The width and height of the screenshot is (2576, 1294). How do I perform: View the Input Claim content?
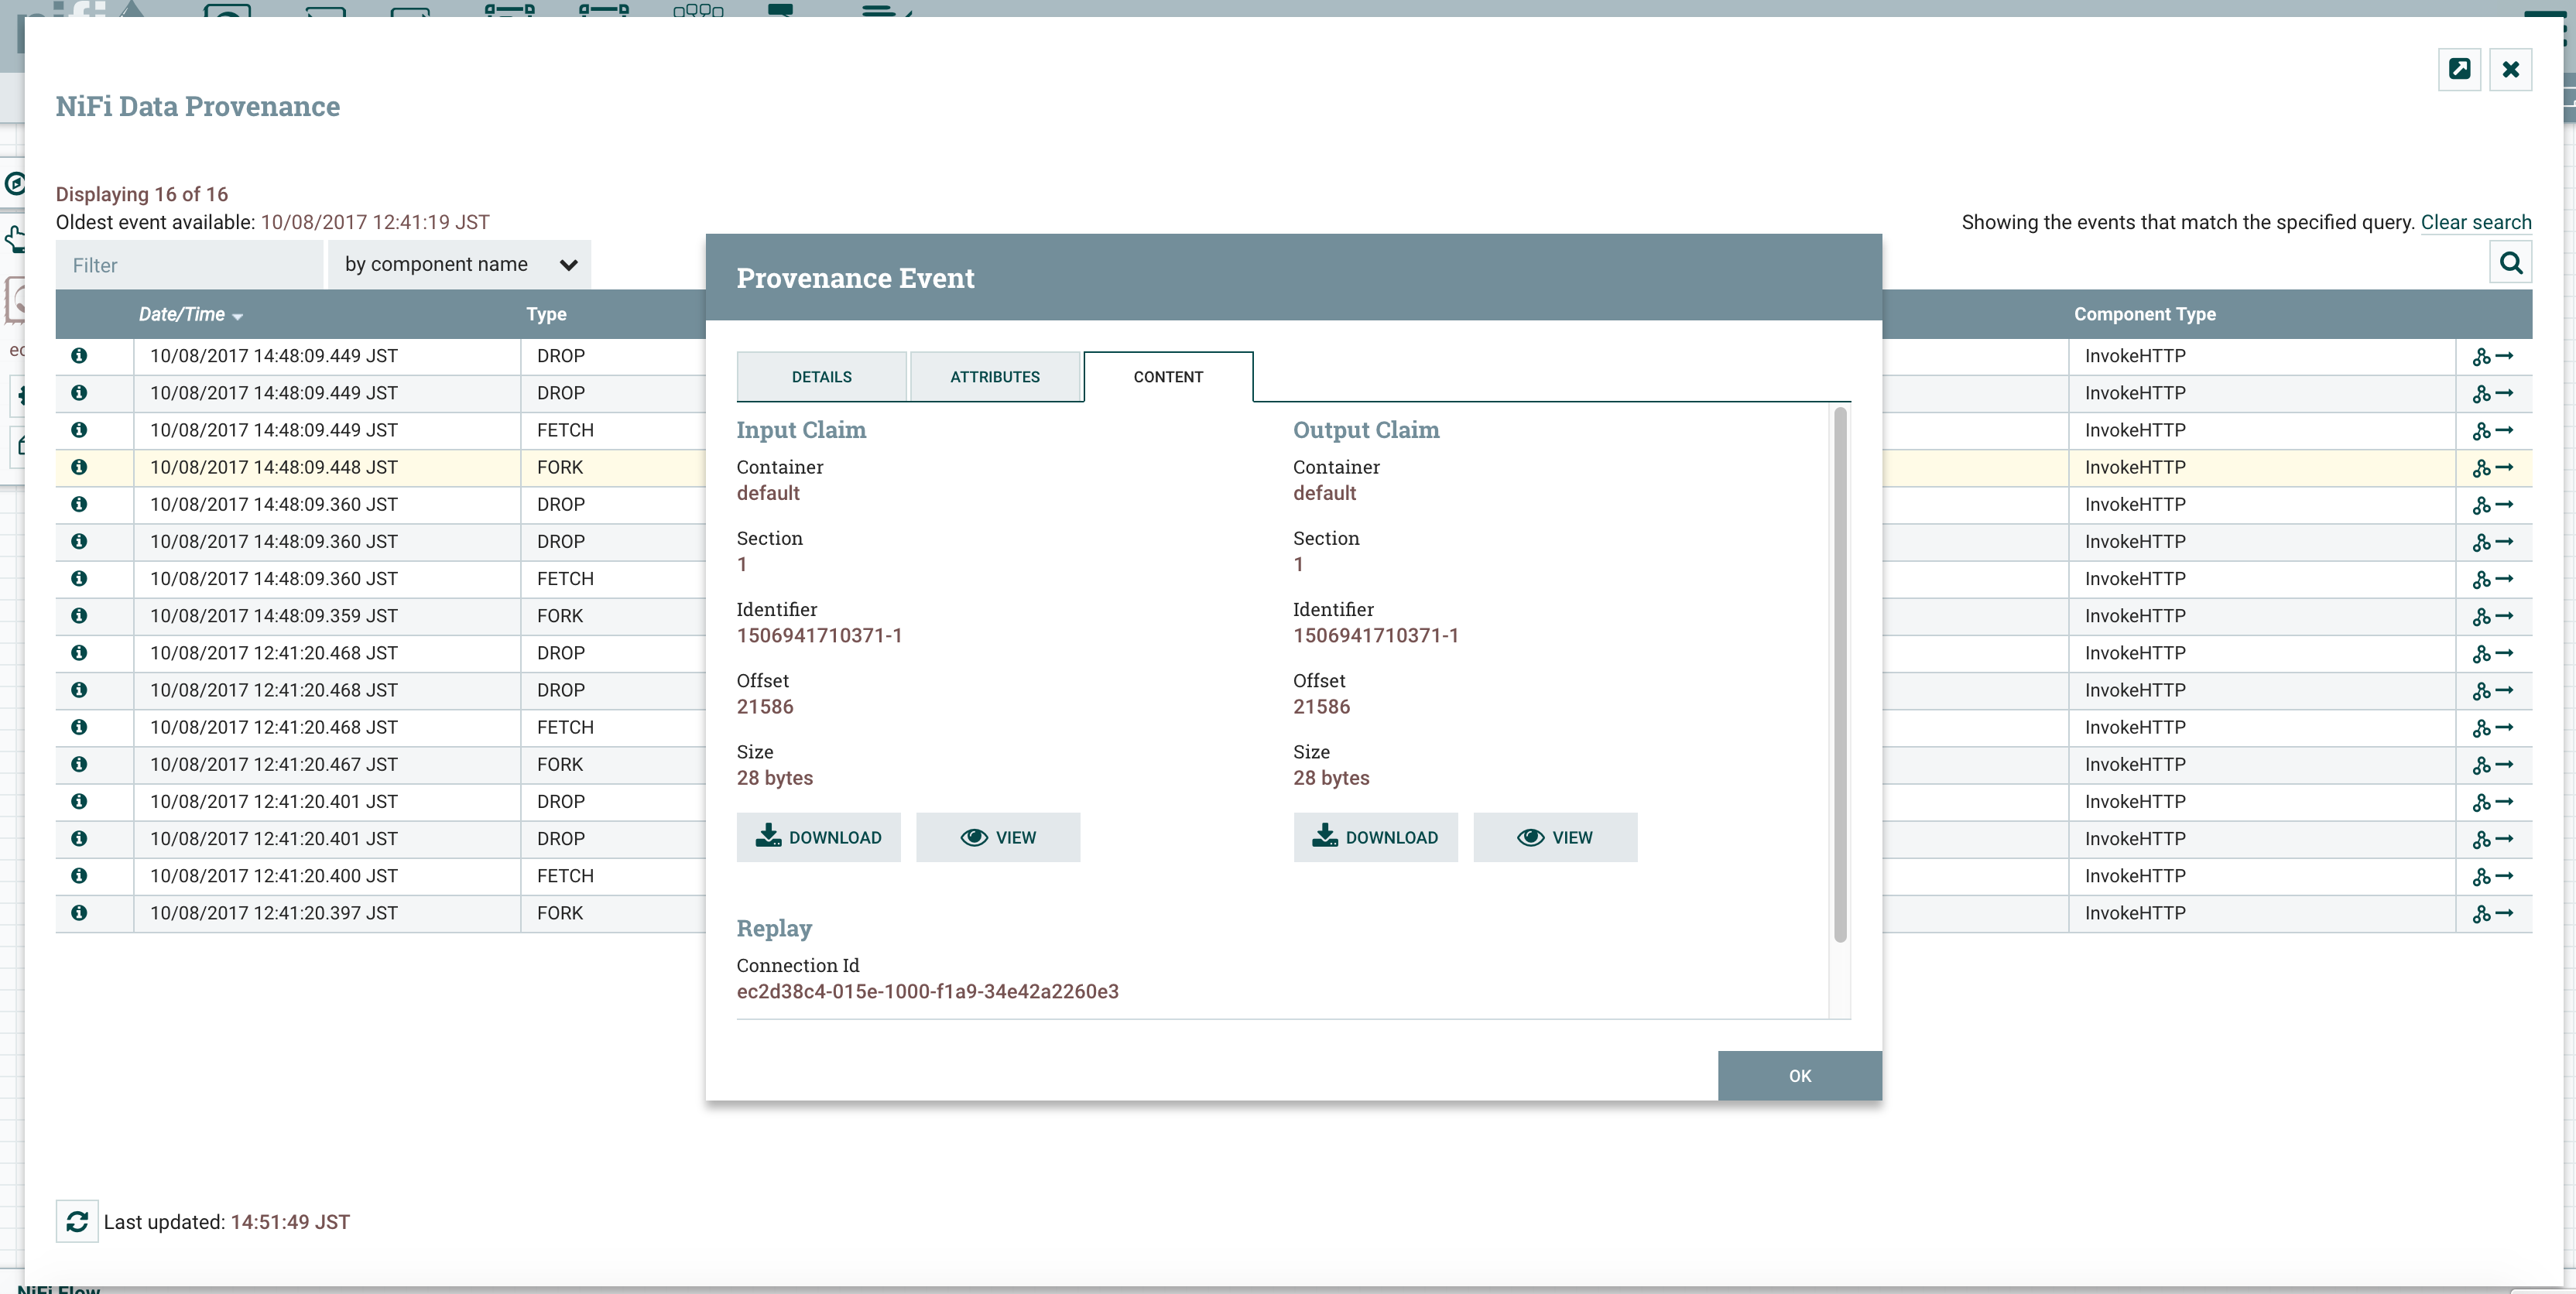point(998,837)
